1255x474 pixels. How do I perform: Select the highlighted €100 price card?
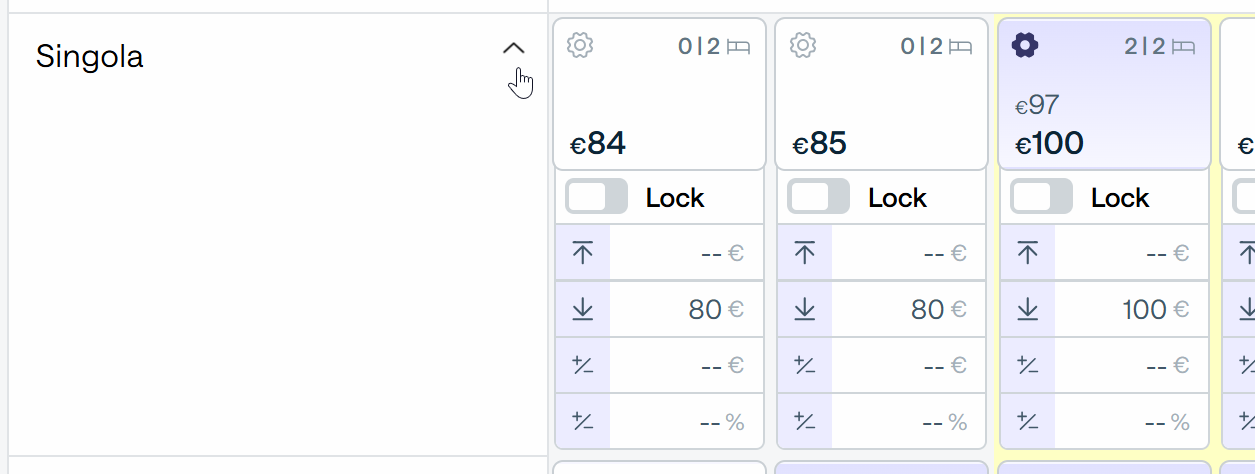[1105, 94]
